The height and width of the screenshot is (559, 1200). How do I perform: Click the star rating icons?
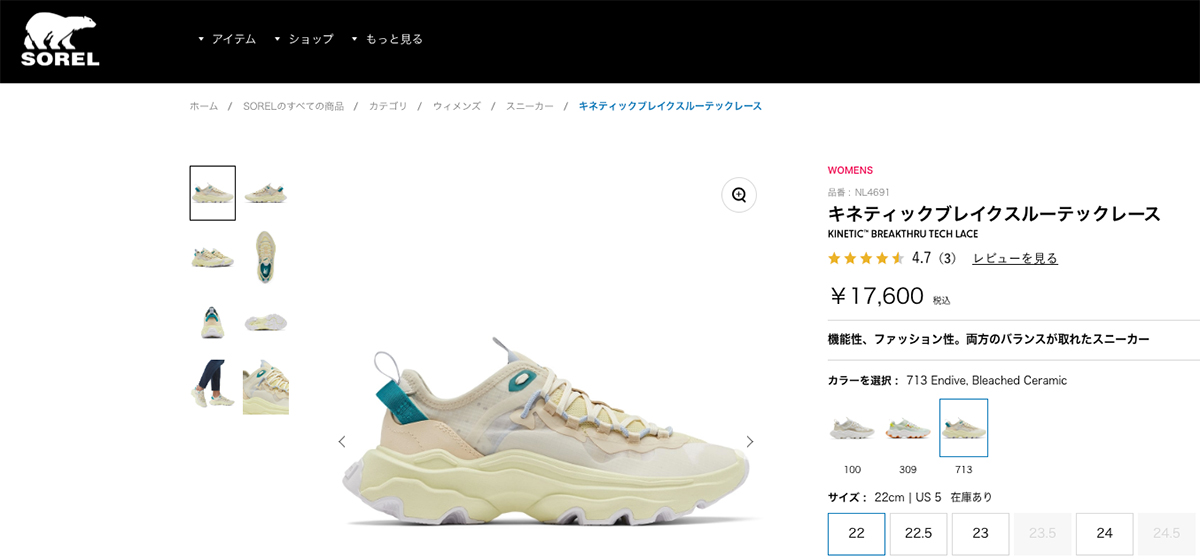tap(866, 258)
